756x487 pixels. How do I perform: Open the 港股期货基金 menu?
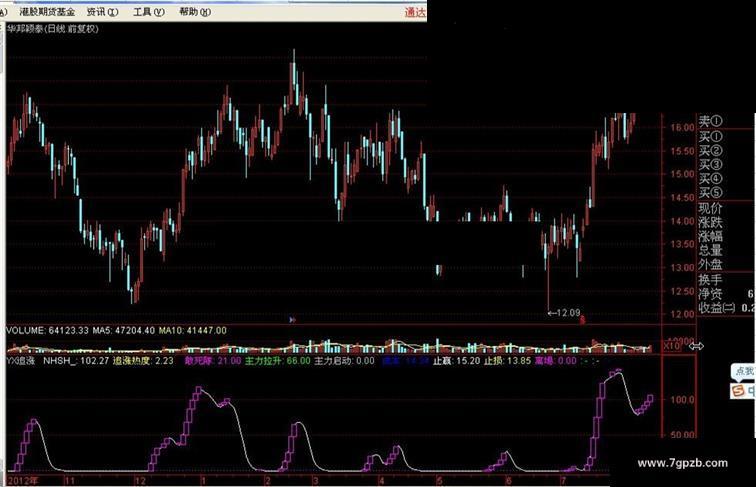pos(47,12)
